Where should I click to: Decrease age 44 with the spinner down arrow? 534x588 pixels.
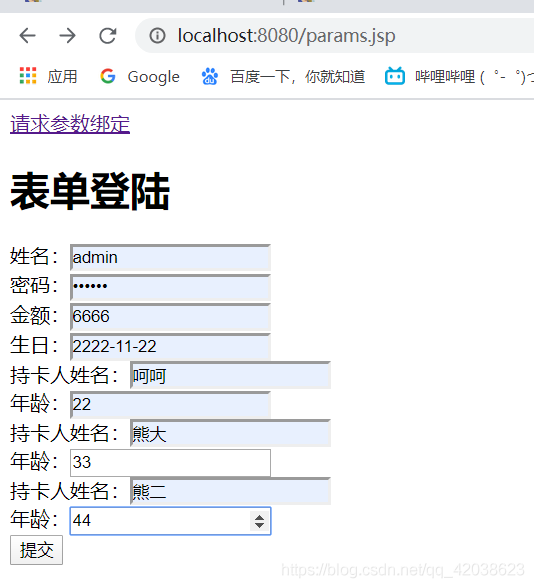(x=259, y=525)
